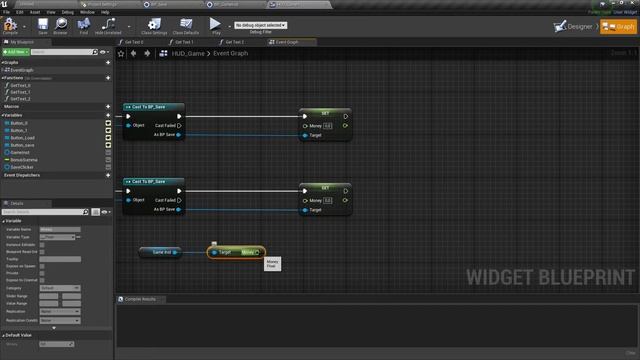Open the Asset menu

(x=35, y=12)
